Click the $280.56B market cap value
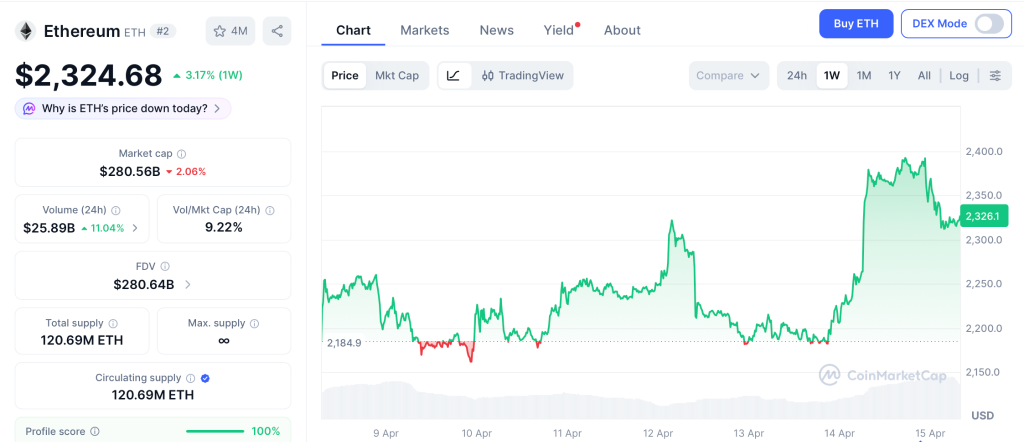This screenshot has height=442, width=1024. pos(130,172)
